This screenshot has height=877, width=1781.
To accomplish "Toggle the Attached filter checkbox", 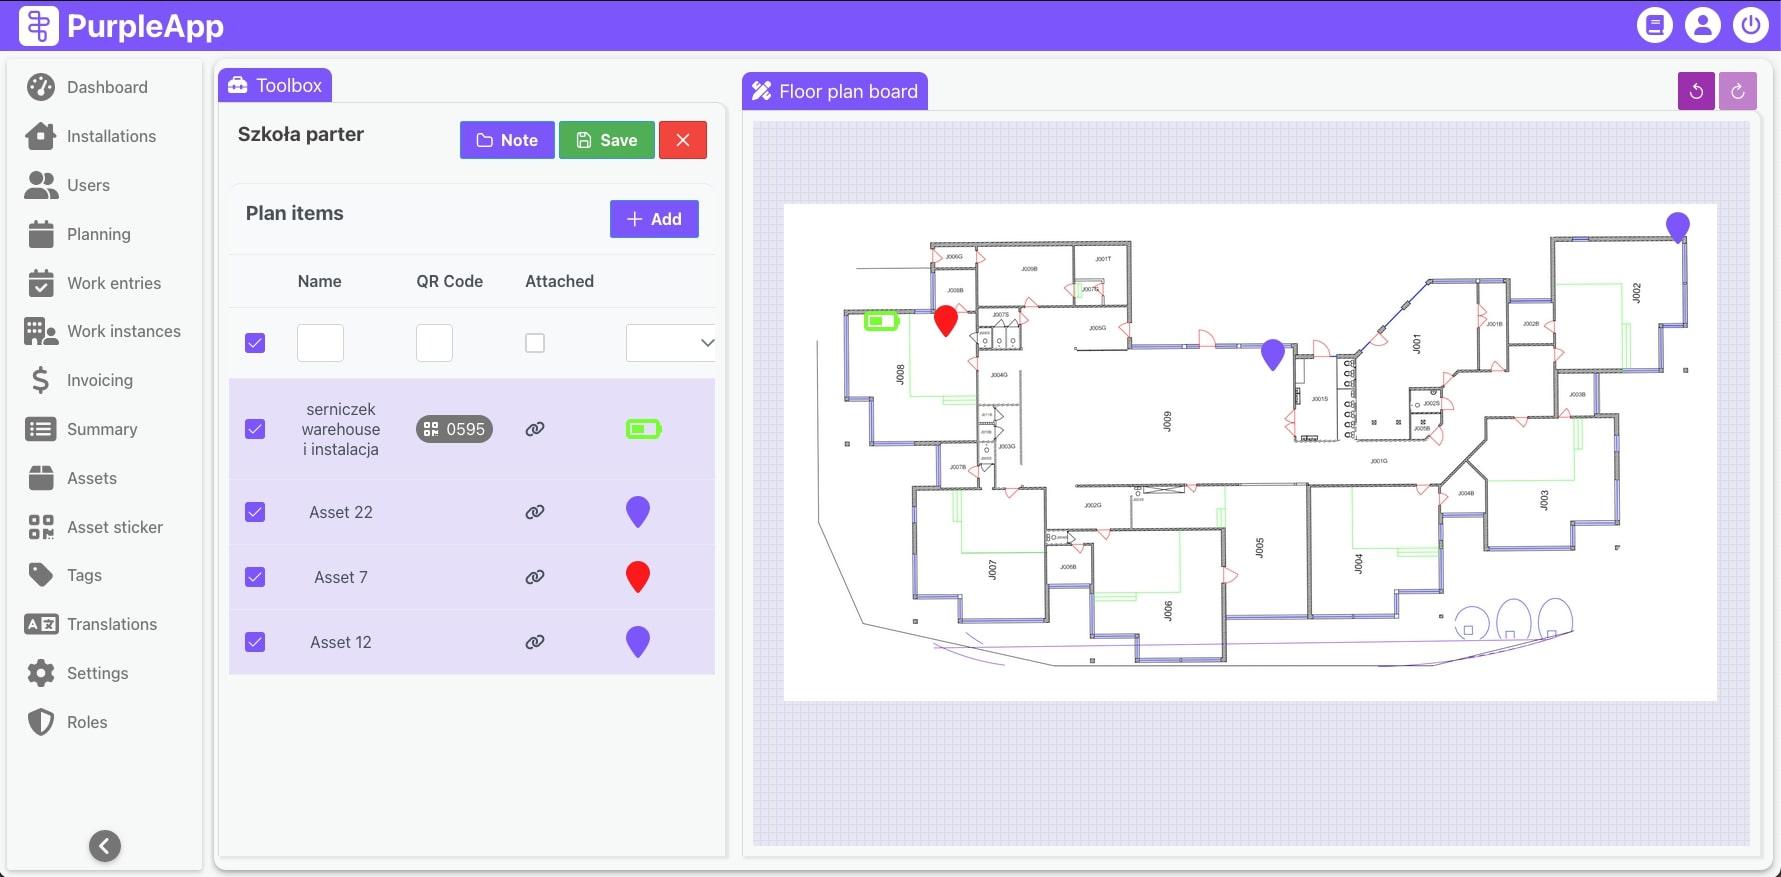I will point(535,343).
